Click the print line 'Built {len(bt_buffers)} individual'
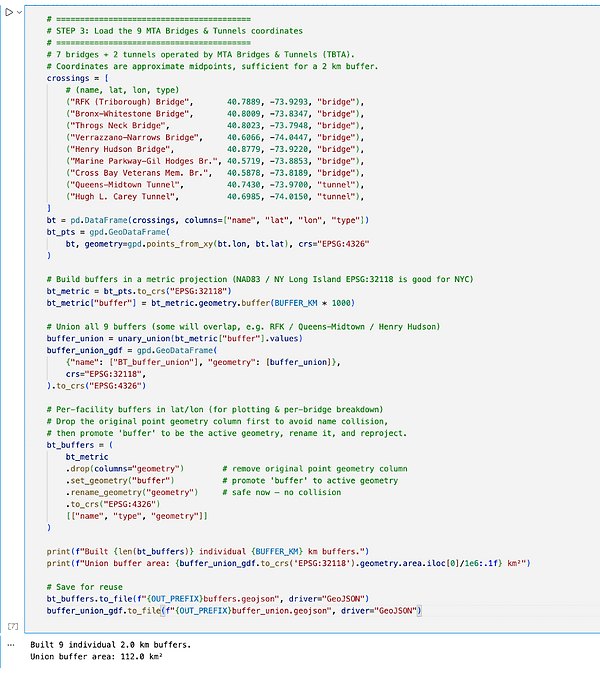 [208, 551]
